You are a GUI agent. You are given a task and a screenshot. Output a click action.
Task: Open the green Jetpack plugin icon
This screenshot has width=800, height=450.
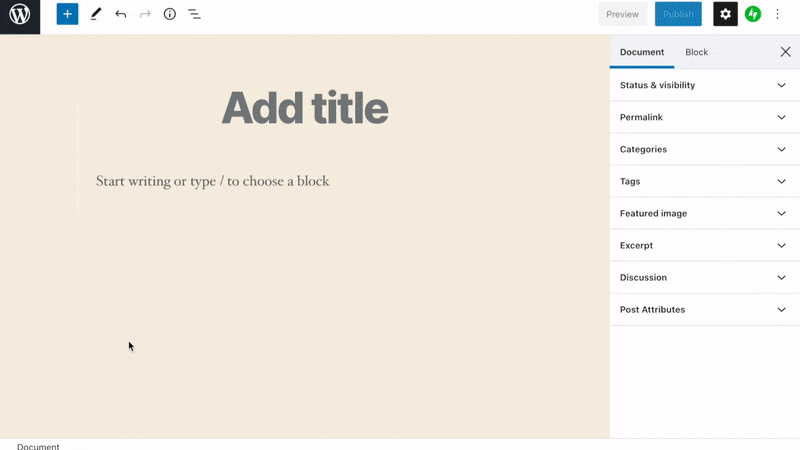coord(753,14)
